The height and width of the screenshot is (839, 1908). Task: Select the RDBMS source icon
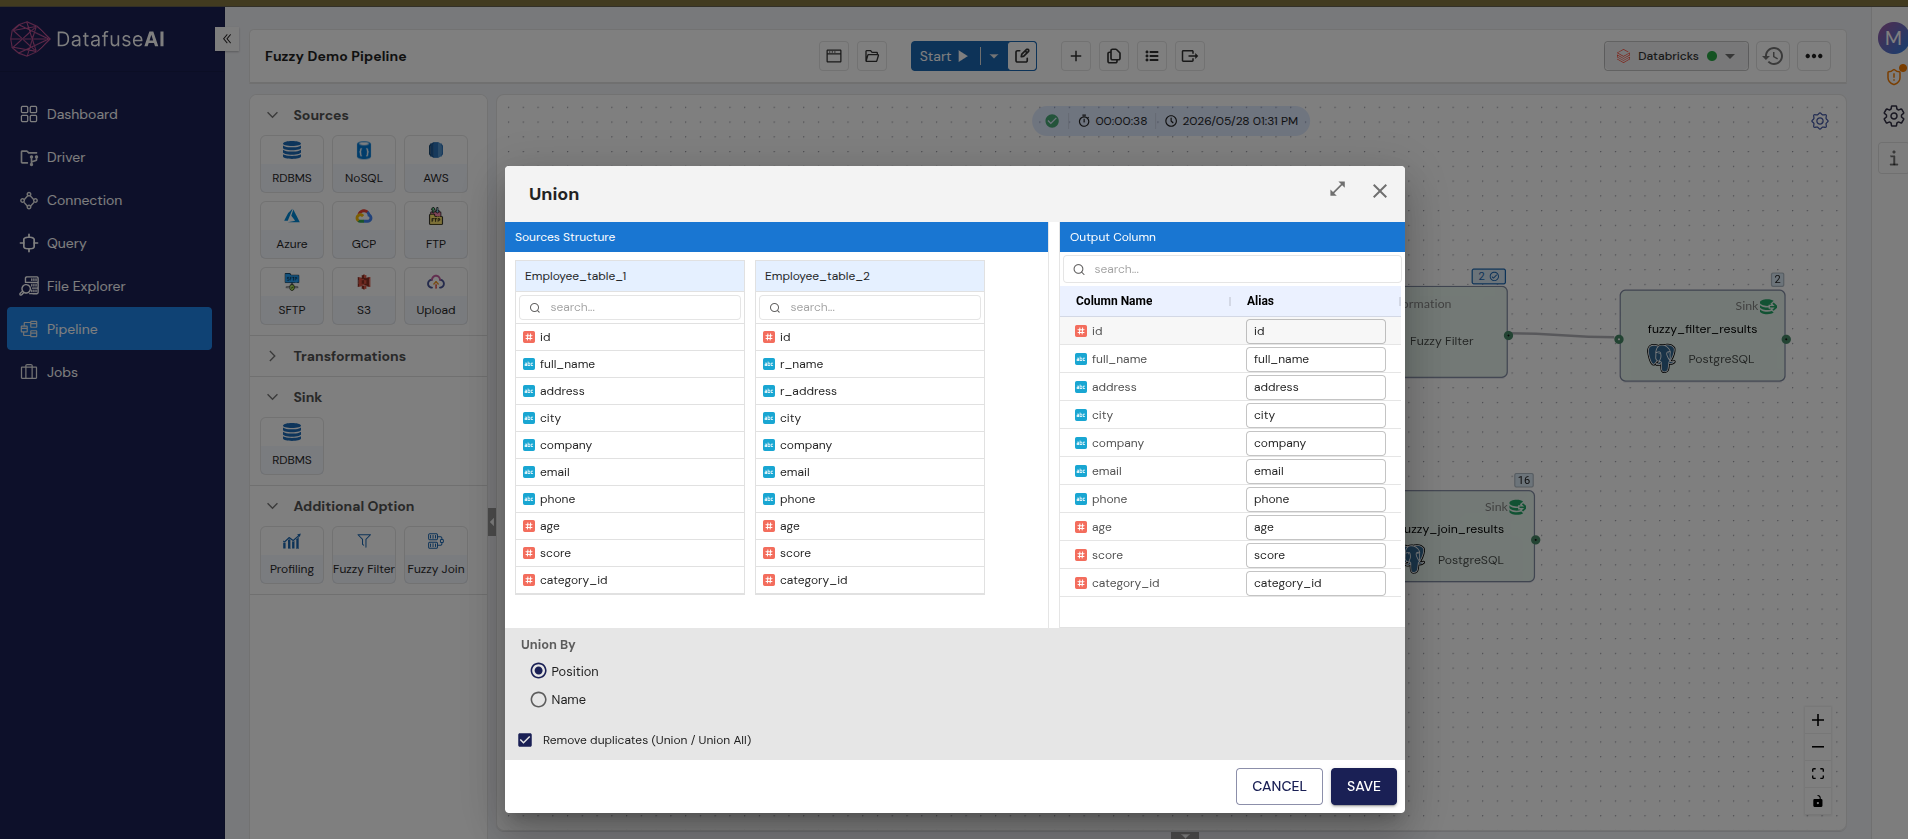[x=292, y=163]
